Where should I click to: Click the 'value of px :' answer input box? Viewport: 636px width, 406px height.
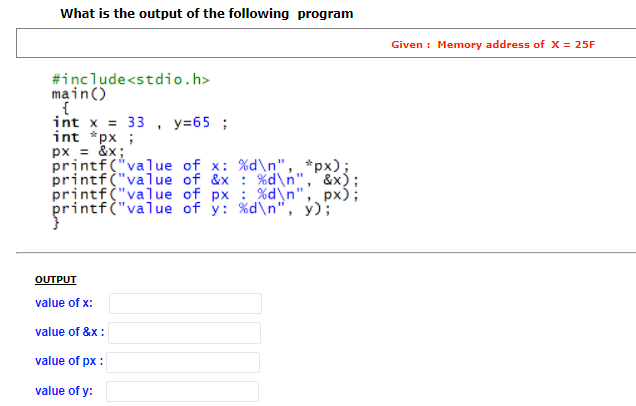pyautogui.click(x=183, y=362)
